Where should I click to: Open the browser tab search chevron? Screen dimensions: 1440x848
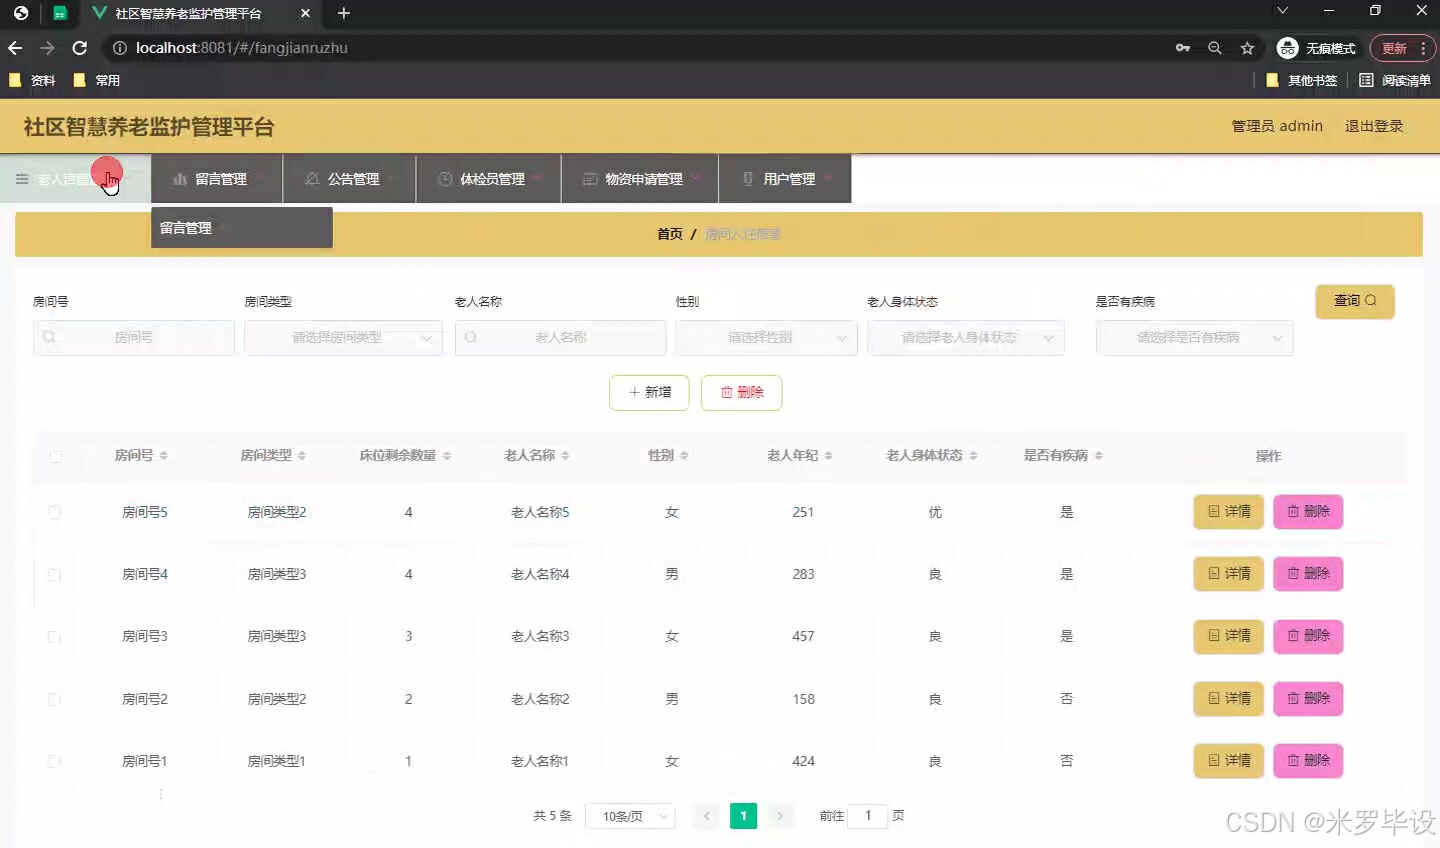click(x=1282, y=11)
